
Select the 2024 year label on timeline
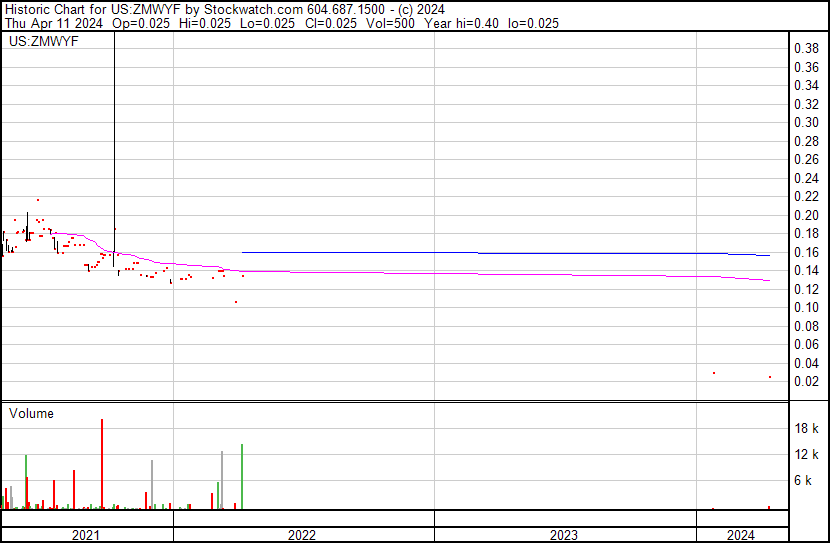741,535
